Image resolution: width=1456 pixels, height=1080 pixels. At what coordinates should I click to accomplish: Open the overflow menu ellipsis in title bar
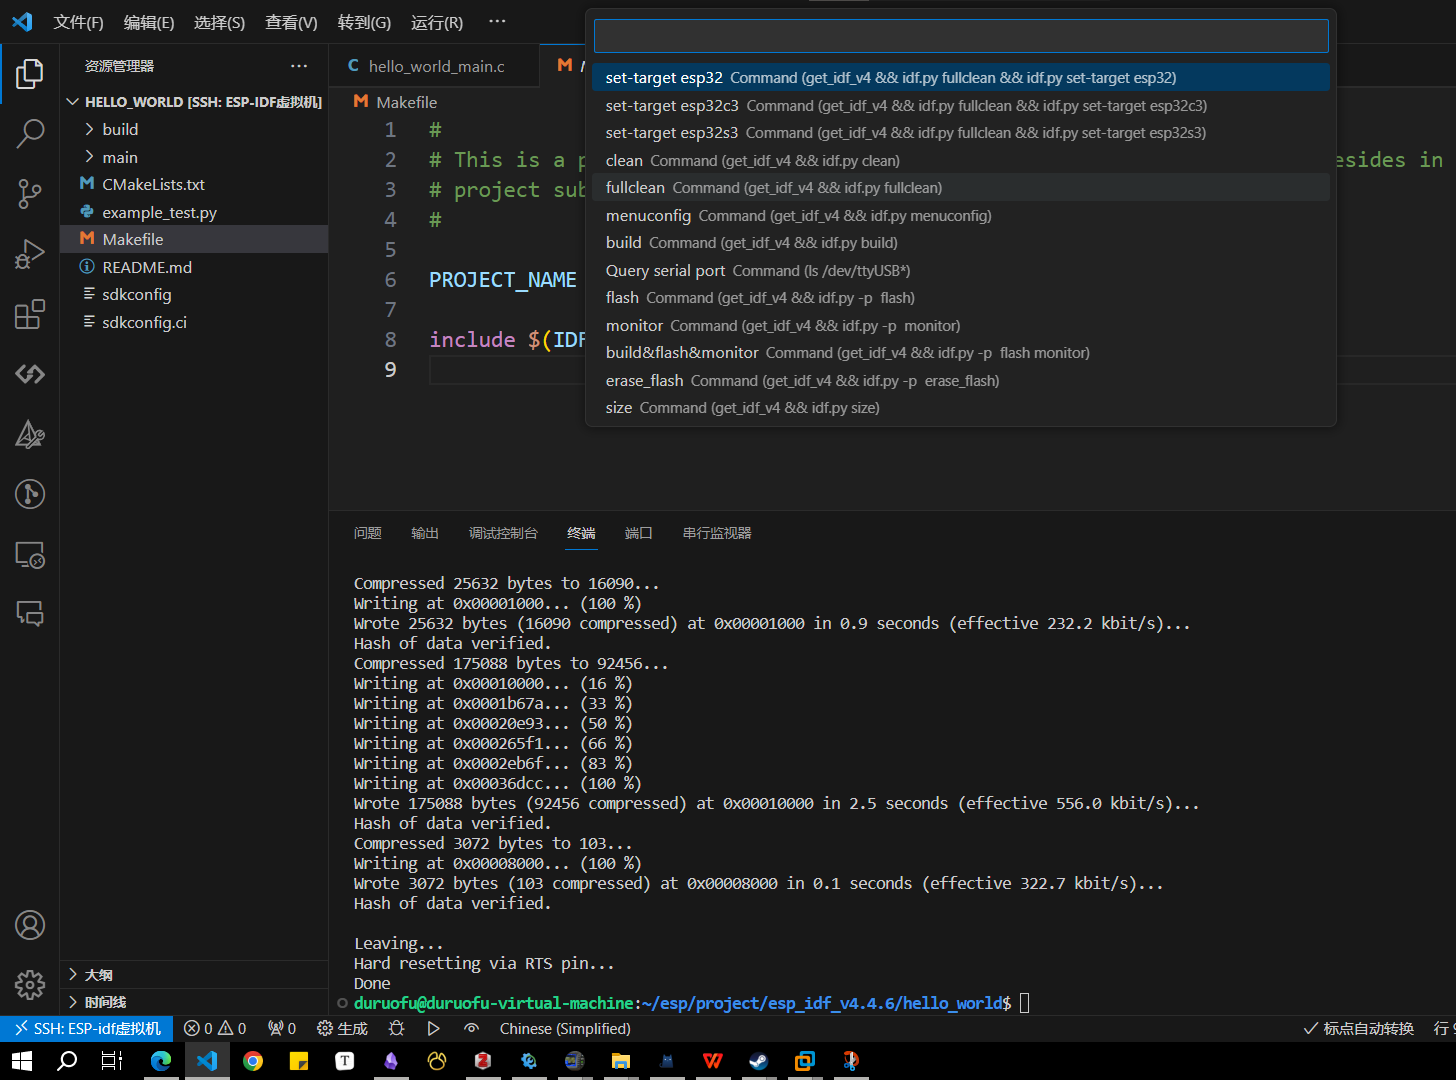(497, 22)
